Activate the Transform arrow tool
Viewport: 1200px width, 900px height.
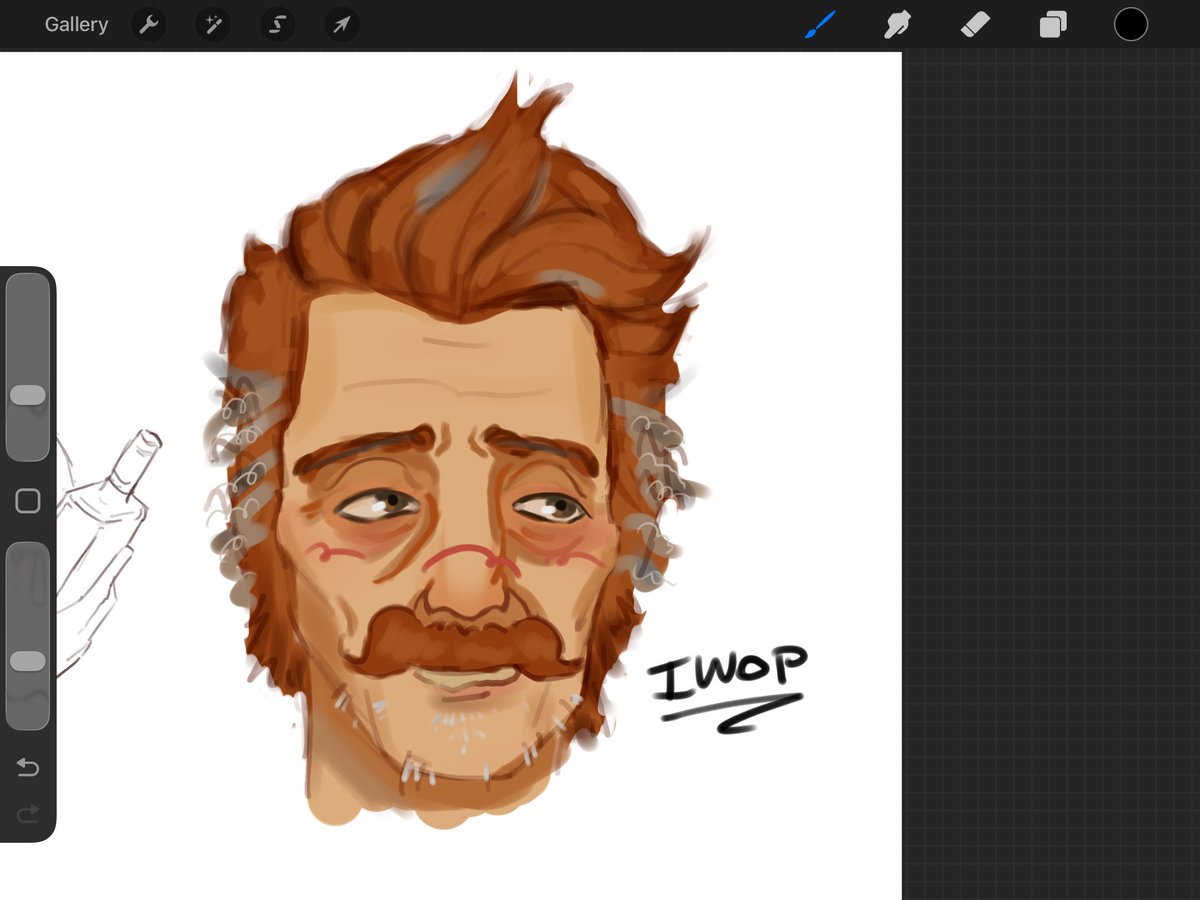pos(341,25)
